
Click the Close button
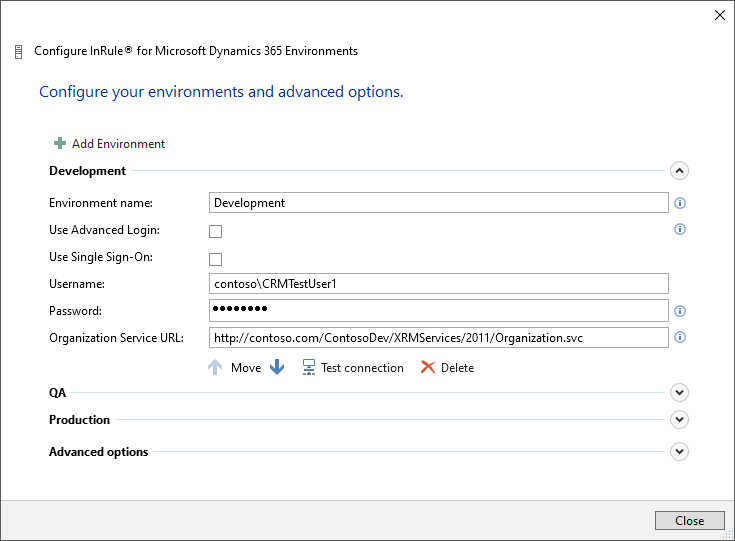[690, 520]
